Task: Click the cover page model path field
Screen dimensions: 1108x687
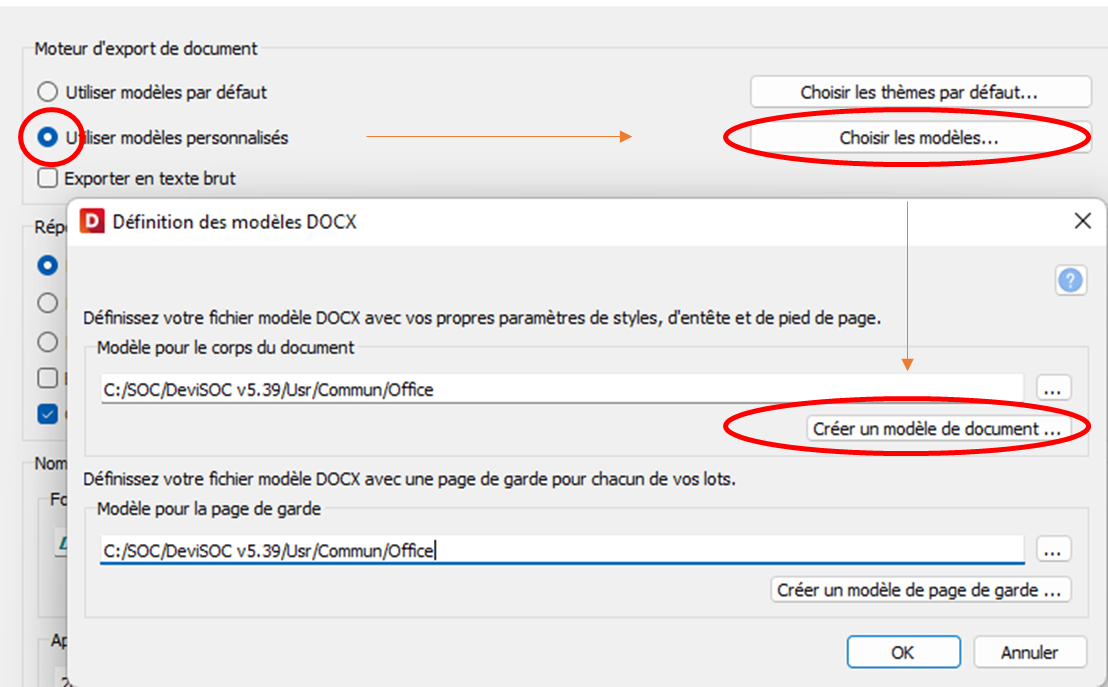Action: pos(562,551)
